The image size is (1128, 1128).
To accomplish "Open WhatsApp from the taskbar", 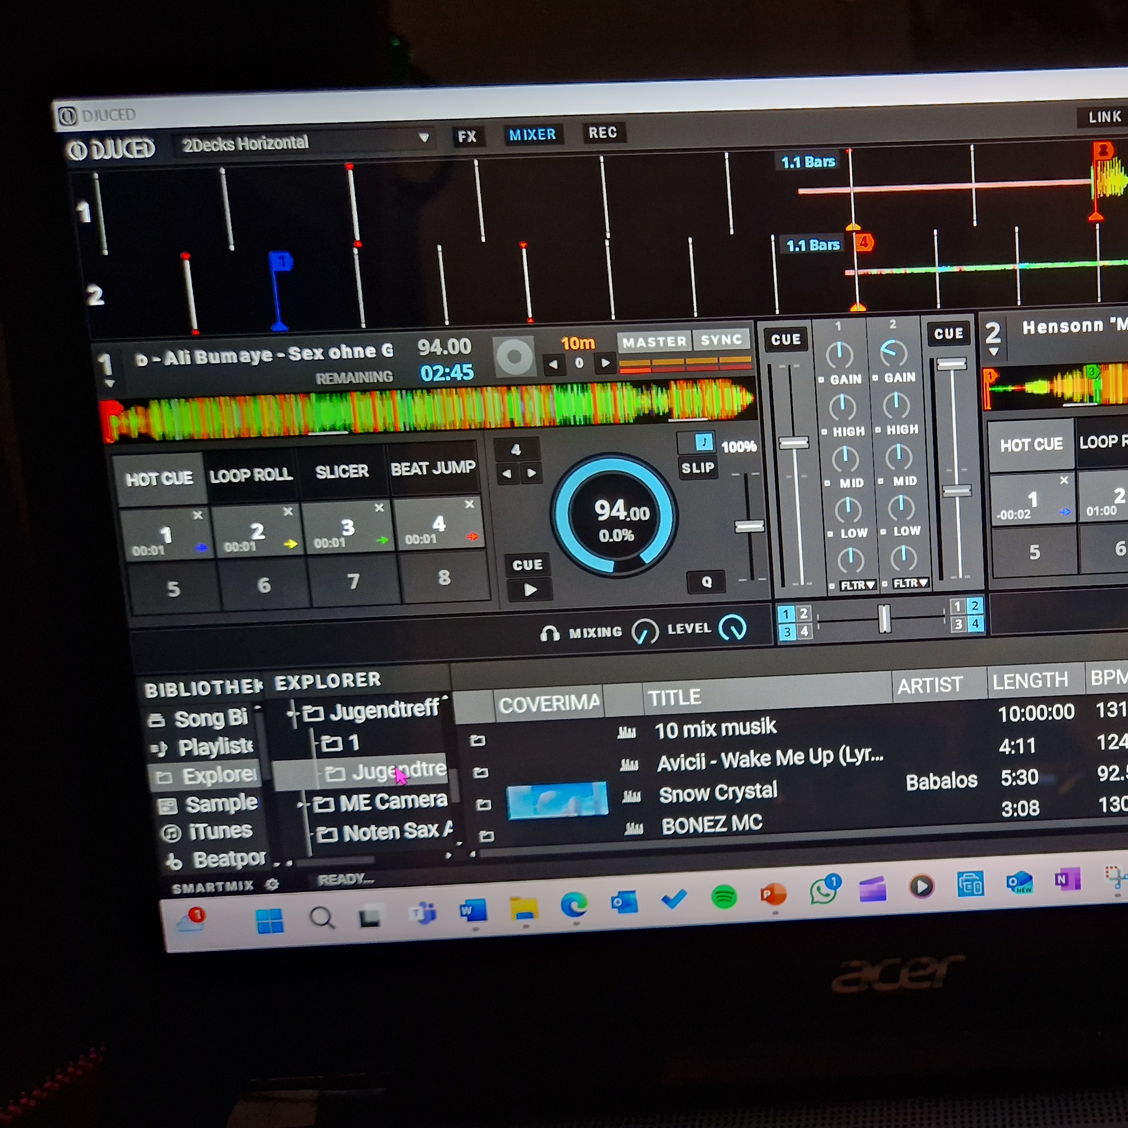I will coord(823,891).
